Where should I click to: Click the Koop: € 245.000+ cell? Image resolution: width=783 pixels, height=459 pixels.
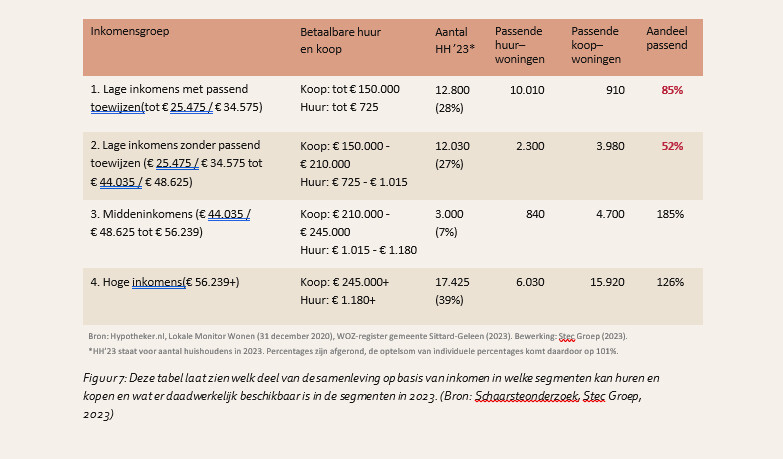point(344,282)
